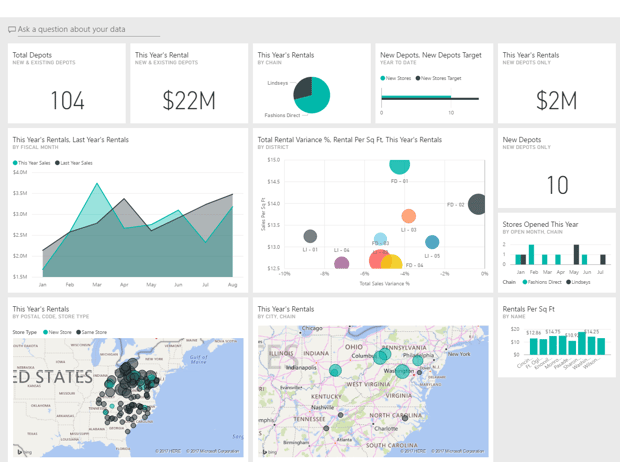Type in the 'Ask a question about your data' box
This screenshot has width=620, height=462.
tap(85, 30)
